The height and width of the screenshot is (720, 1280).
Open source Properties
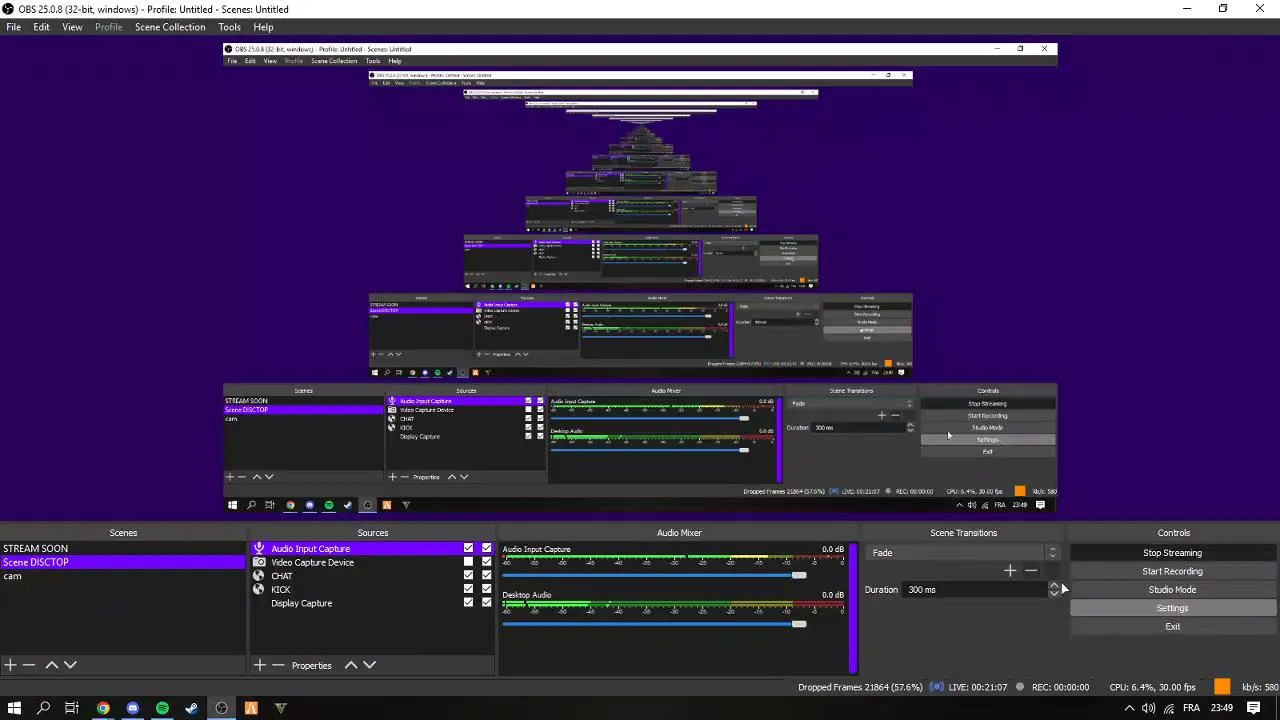coord(311,666)
